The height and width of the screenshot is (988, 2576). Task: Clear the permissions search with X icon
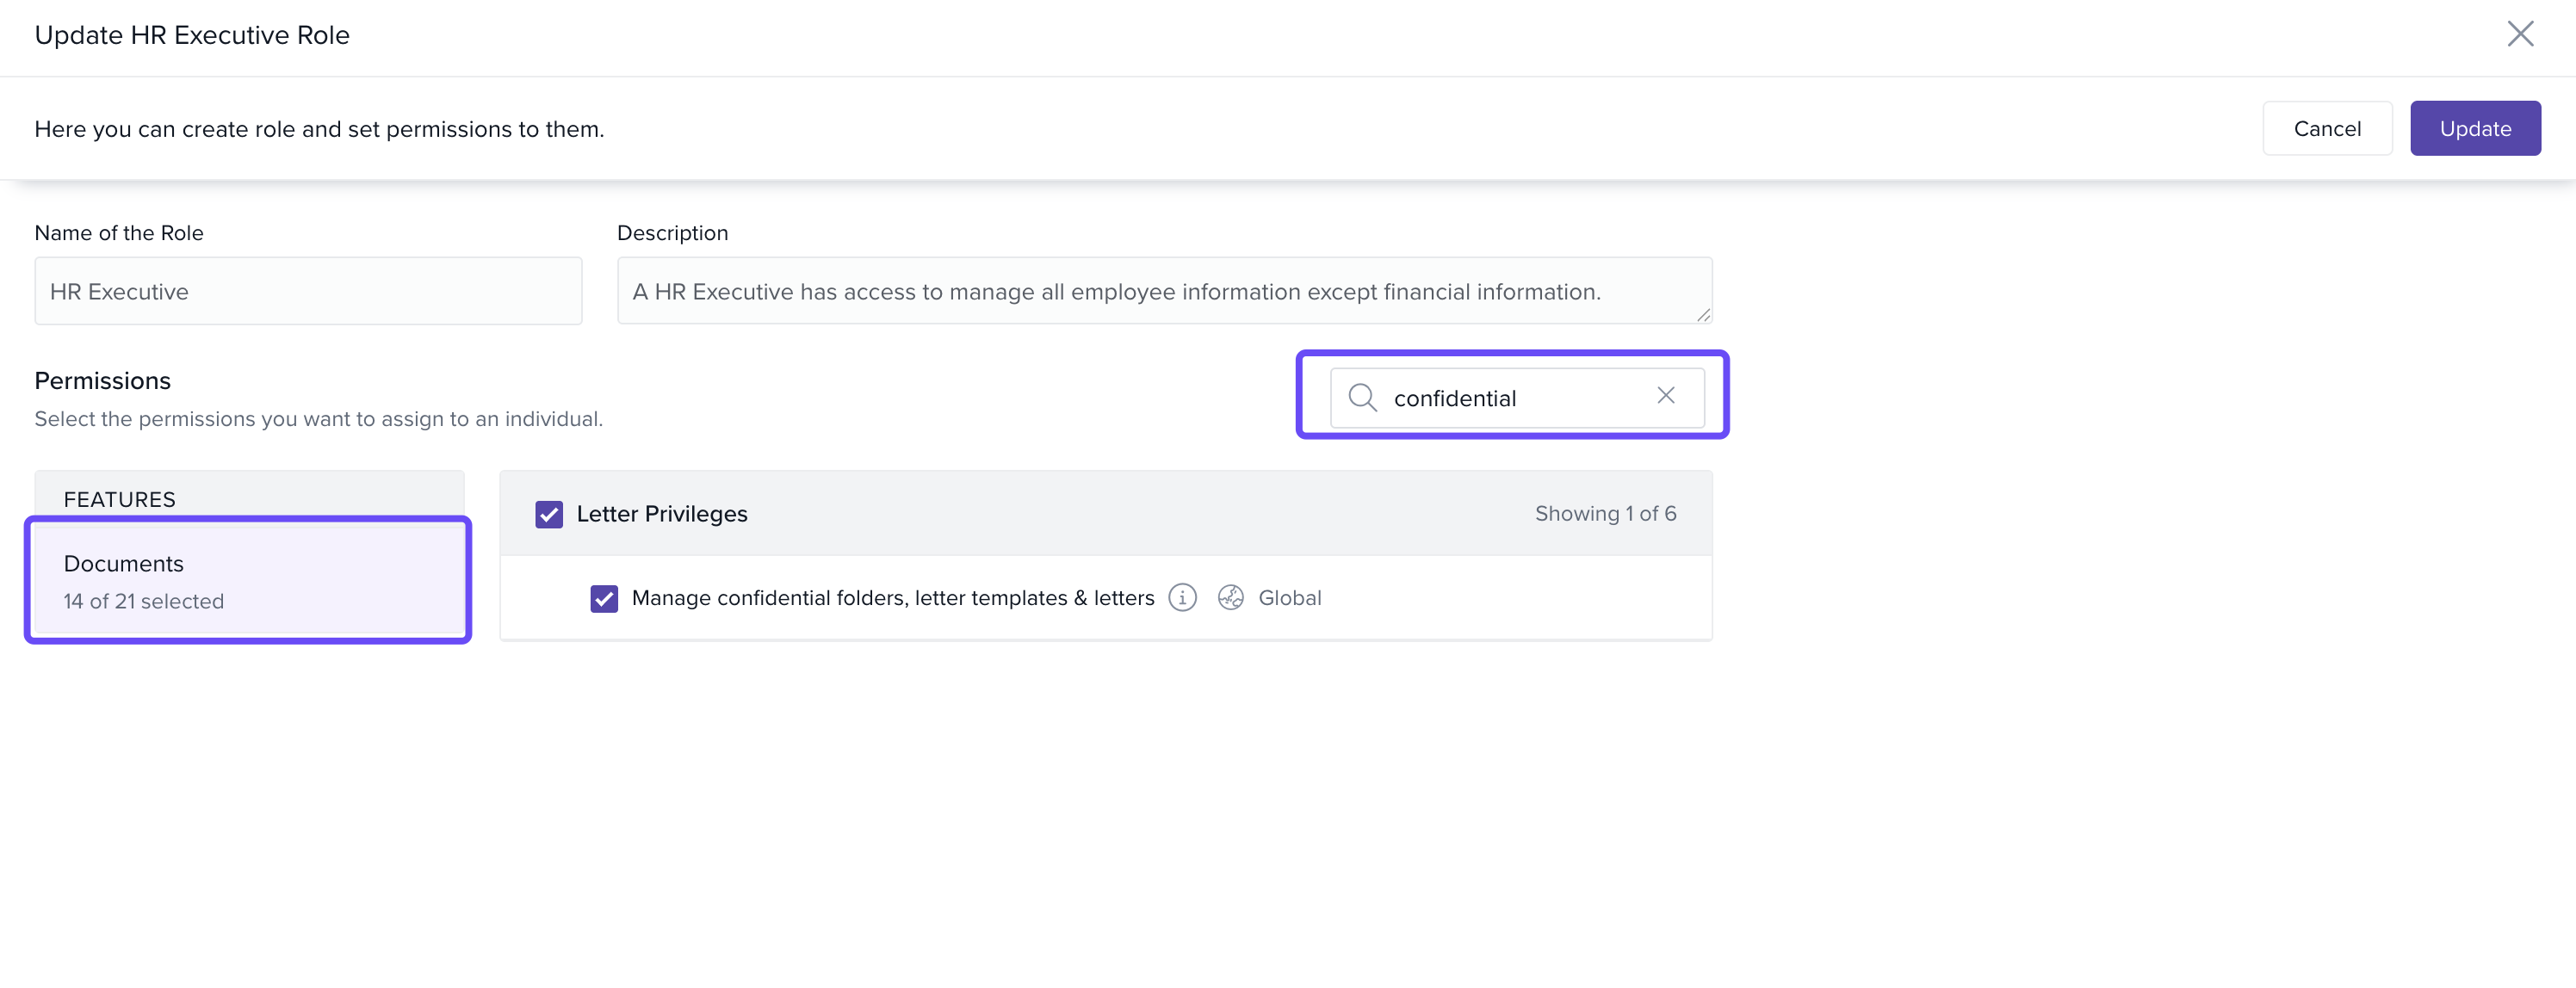coord(1665,396)
